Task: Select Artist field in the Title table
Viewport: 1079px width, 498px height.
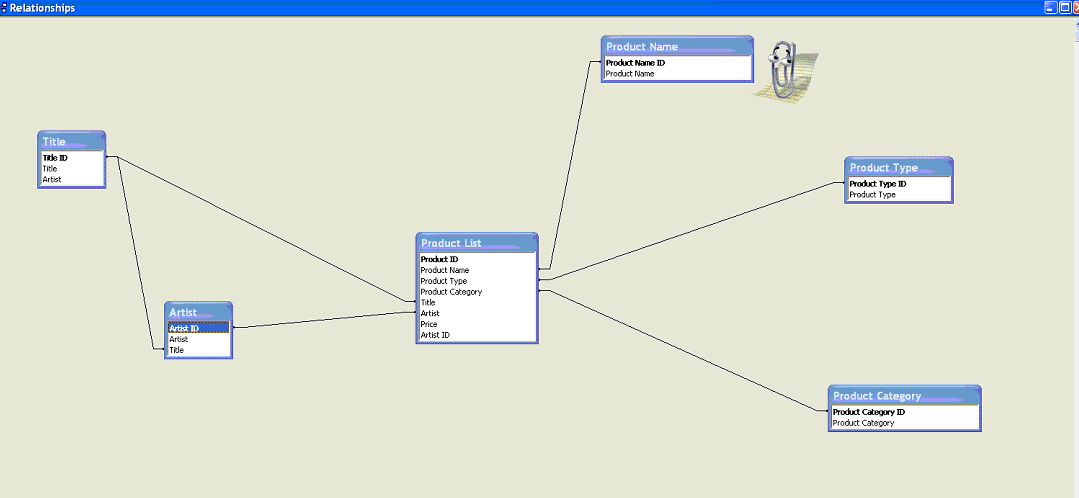Action: click(72, 180)
